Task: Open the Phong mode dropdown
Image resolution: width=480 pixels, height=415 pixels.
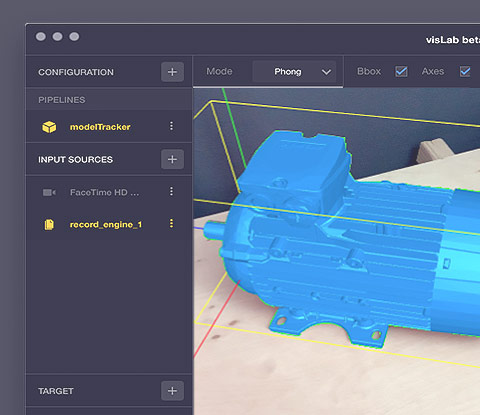Action: click(294, 72)
